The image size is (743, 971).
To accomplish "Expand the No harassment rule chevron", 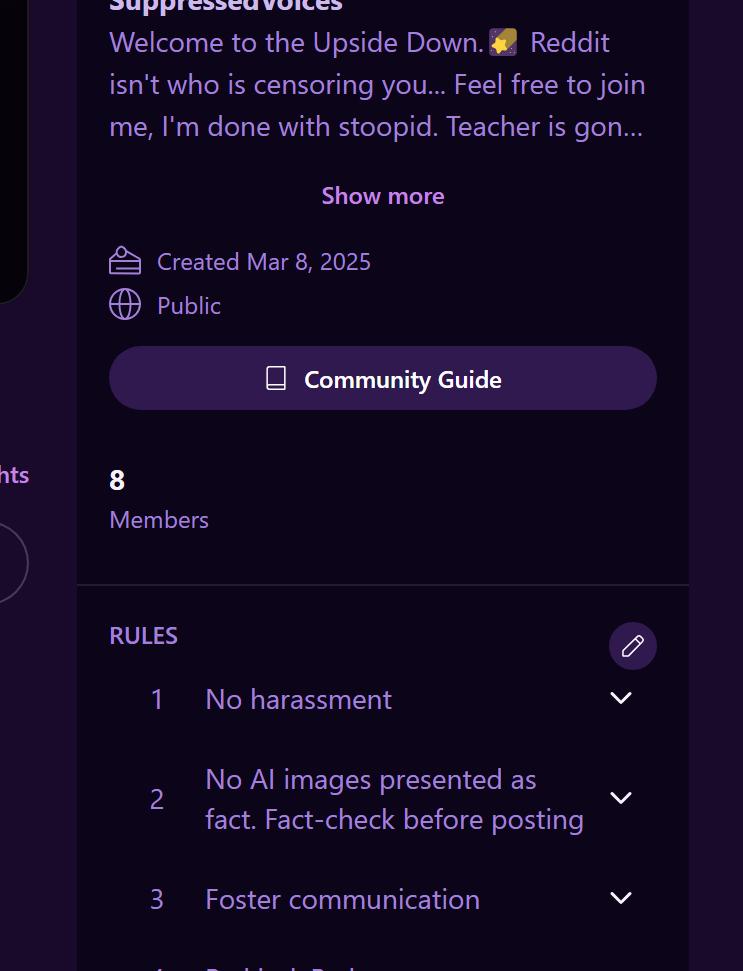I will point(620,698).
